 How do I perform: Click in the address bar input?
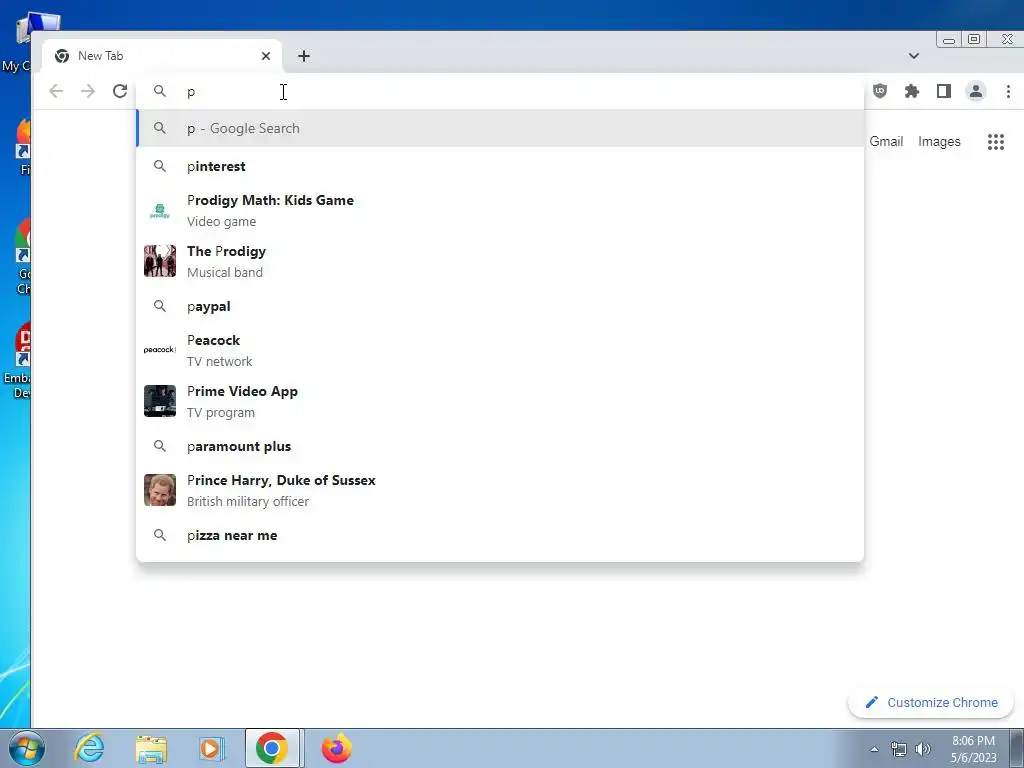pos(500,91)
